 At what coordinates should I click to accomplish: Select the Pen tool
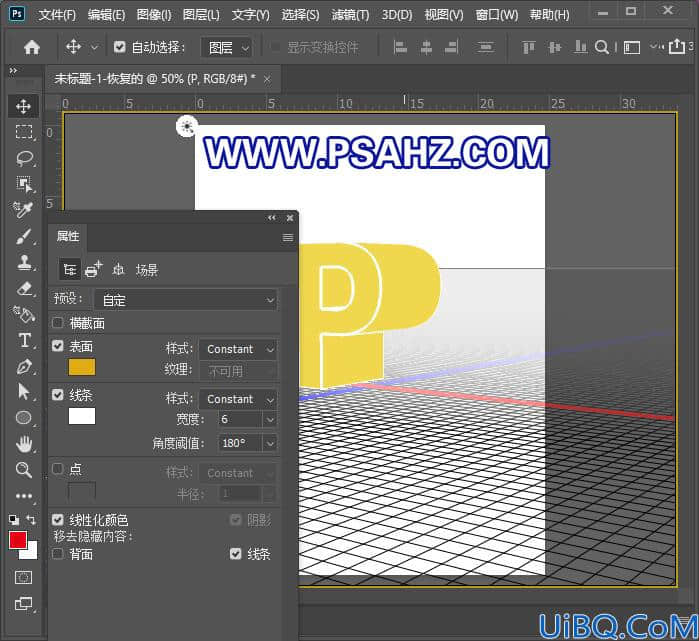pos(24,366)
